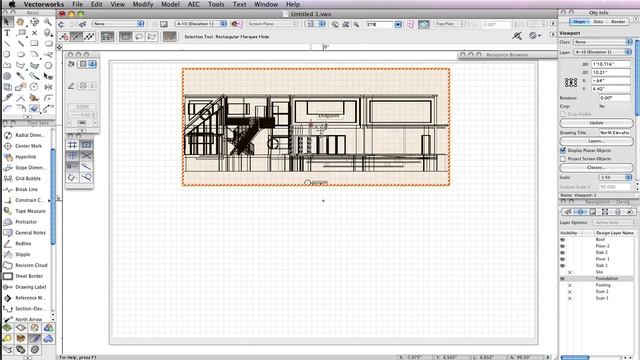Toggle visibility of Floor 2 layer
The height and width of the screenshot is (360, 640).
[x=563, y=246]
